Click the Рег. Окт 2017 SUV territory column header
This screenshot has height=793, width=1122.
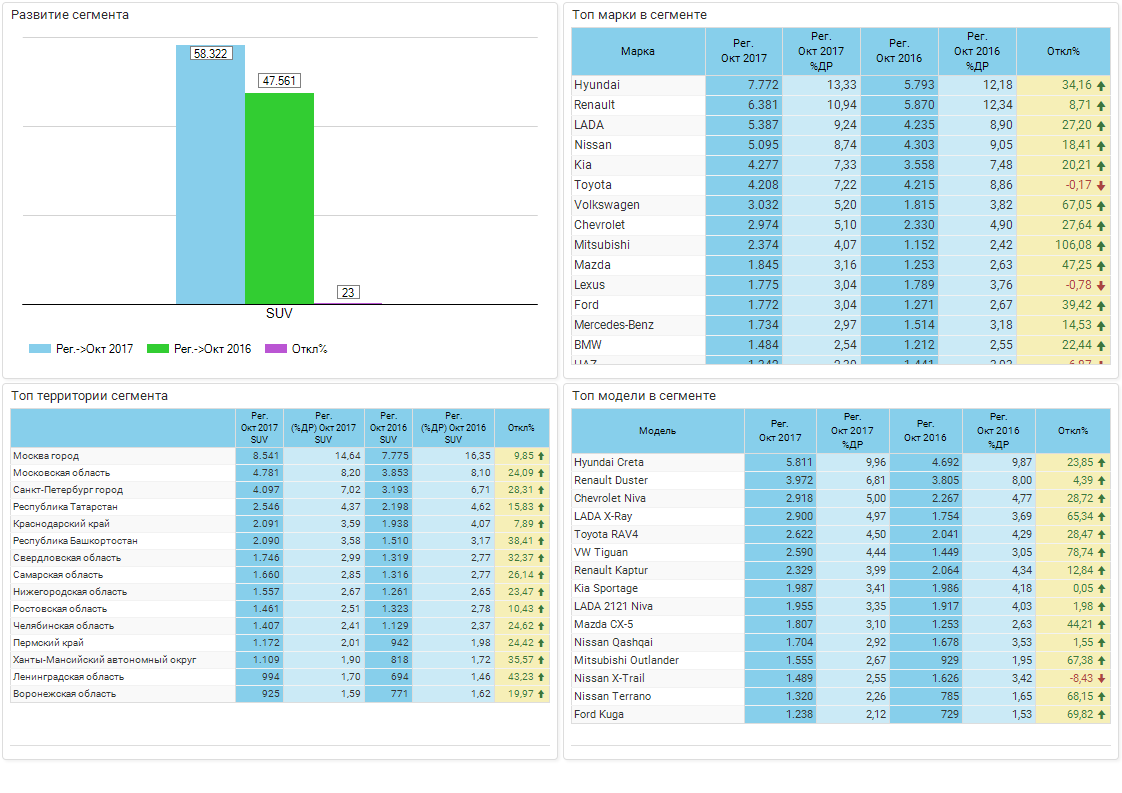259,428
